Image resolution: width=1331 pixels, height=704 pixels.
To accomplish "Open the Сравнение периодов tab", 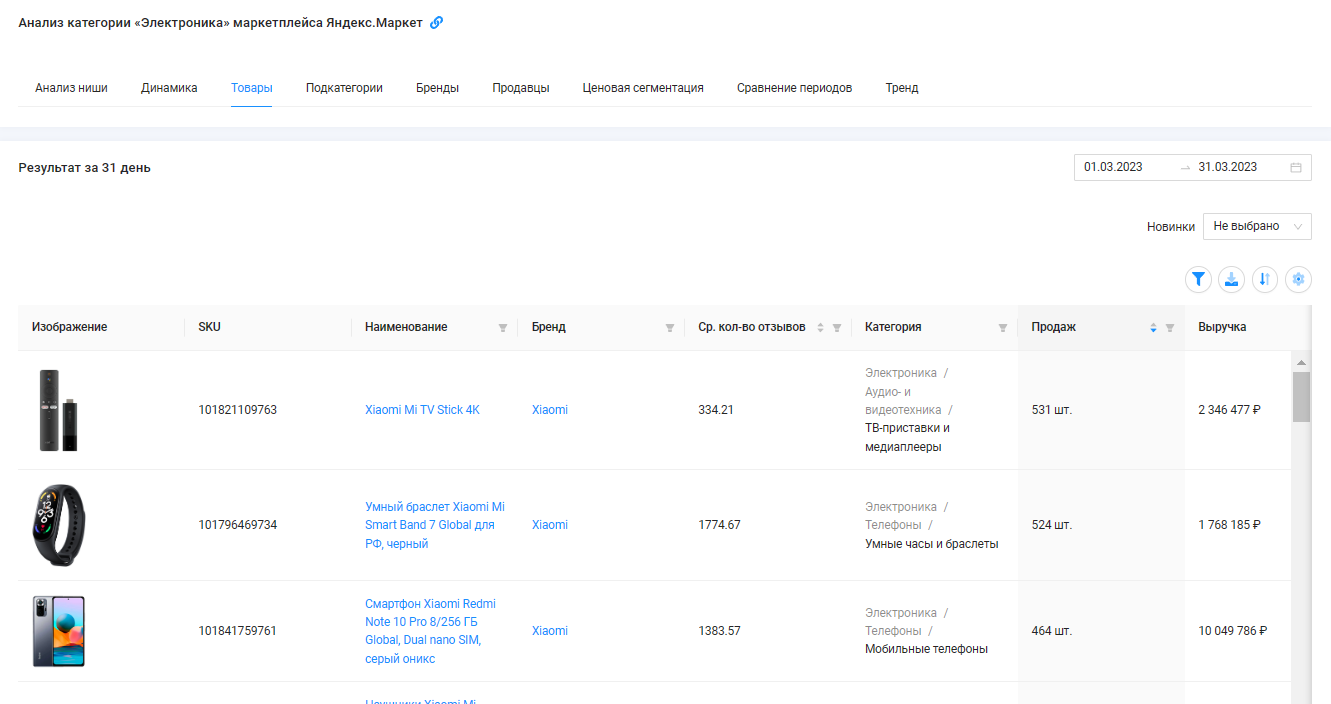I will click(x=794, y=88).
